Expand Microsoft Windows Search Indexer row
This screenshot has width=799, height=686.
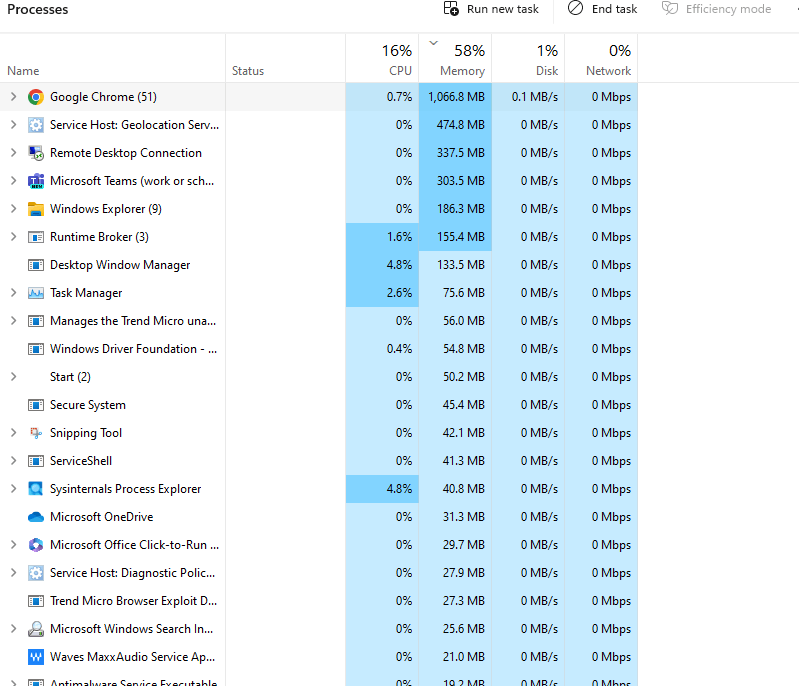tap(14, 629)
